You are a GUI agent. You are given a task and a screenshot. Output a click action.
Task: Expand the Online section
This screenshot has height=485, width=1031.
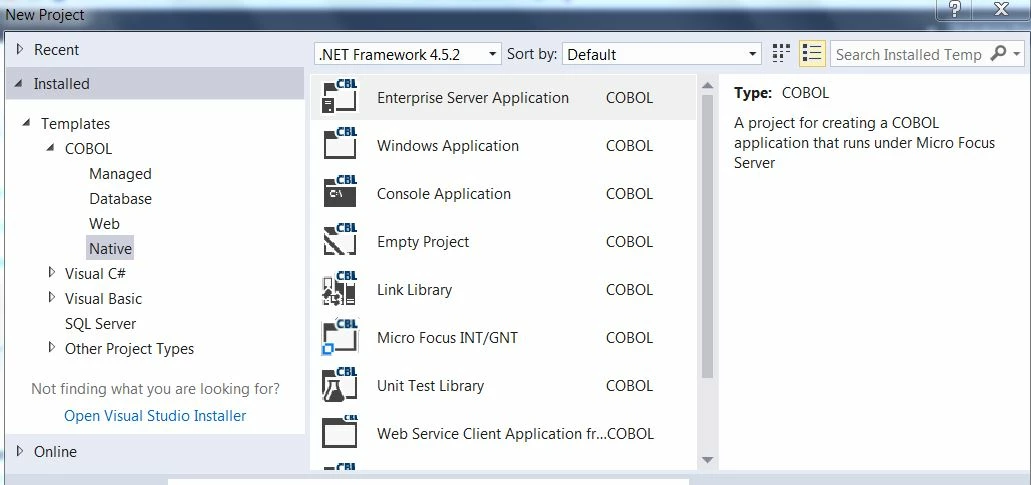(20, 451)
